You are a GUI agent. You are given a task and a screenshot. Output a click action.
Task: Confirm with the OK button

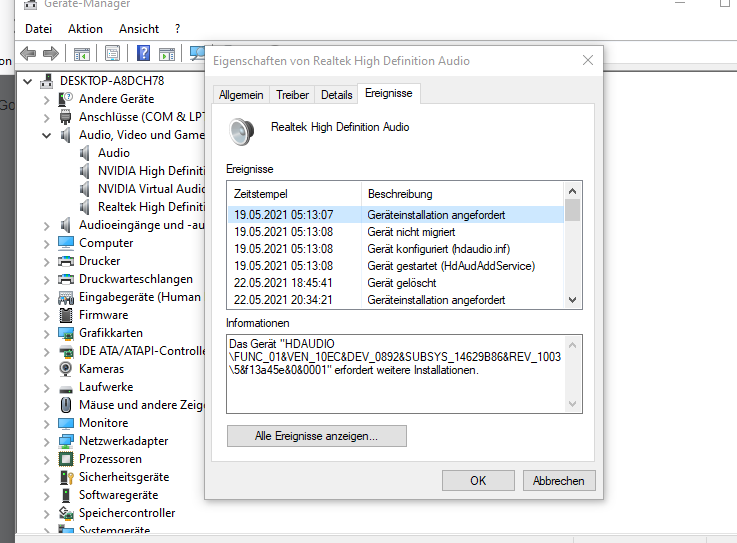point(478,480)
